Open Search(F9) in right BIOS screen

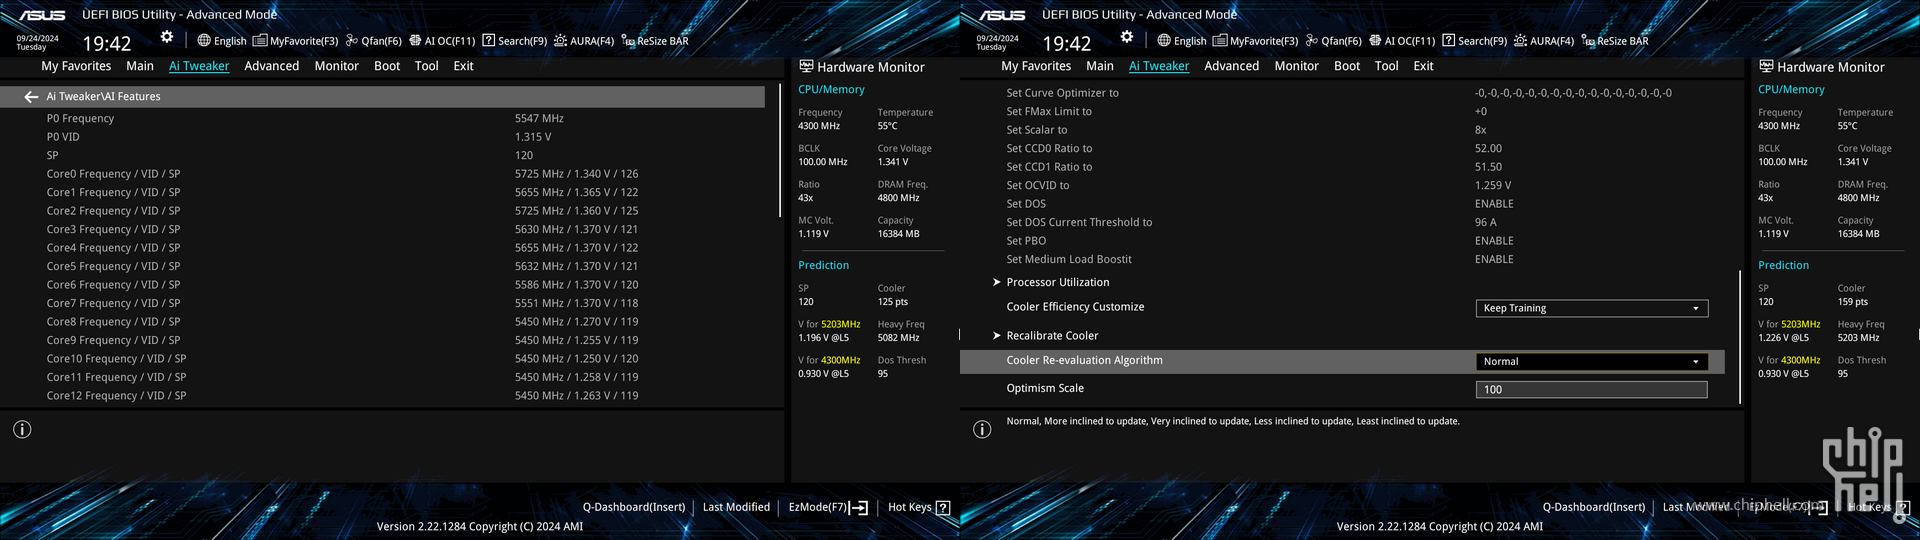pos(1474,41)
